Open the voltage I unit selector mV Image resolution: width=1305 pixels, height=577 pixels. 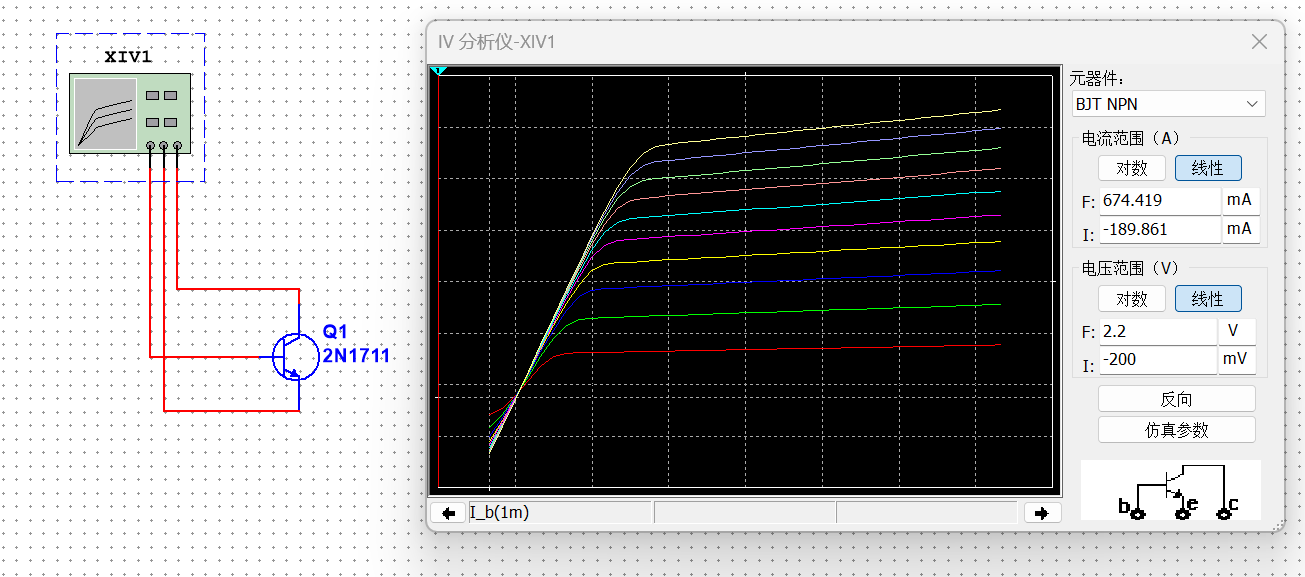tap(1237, 359)
